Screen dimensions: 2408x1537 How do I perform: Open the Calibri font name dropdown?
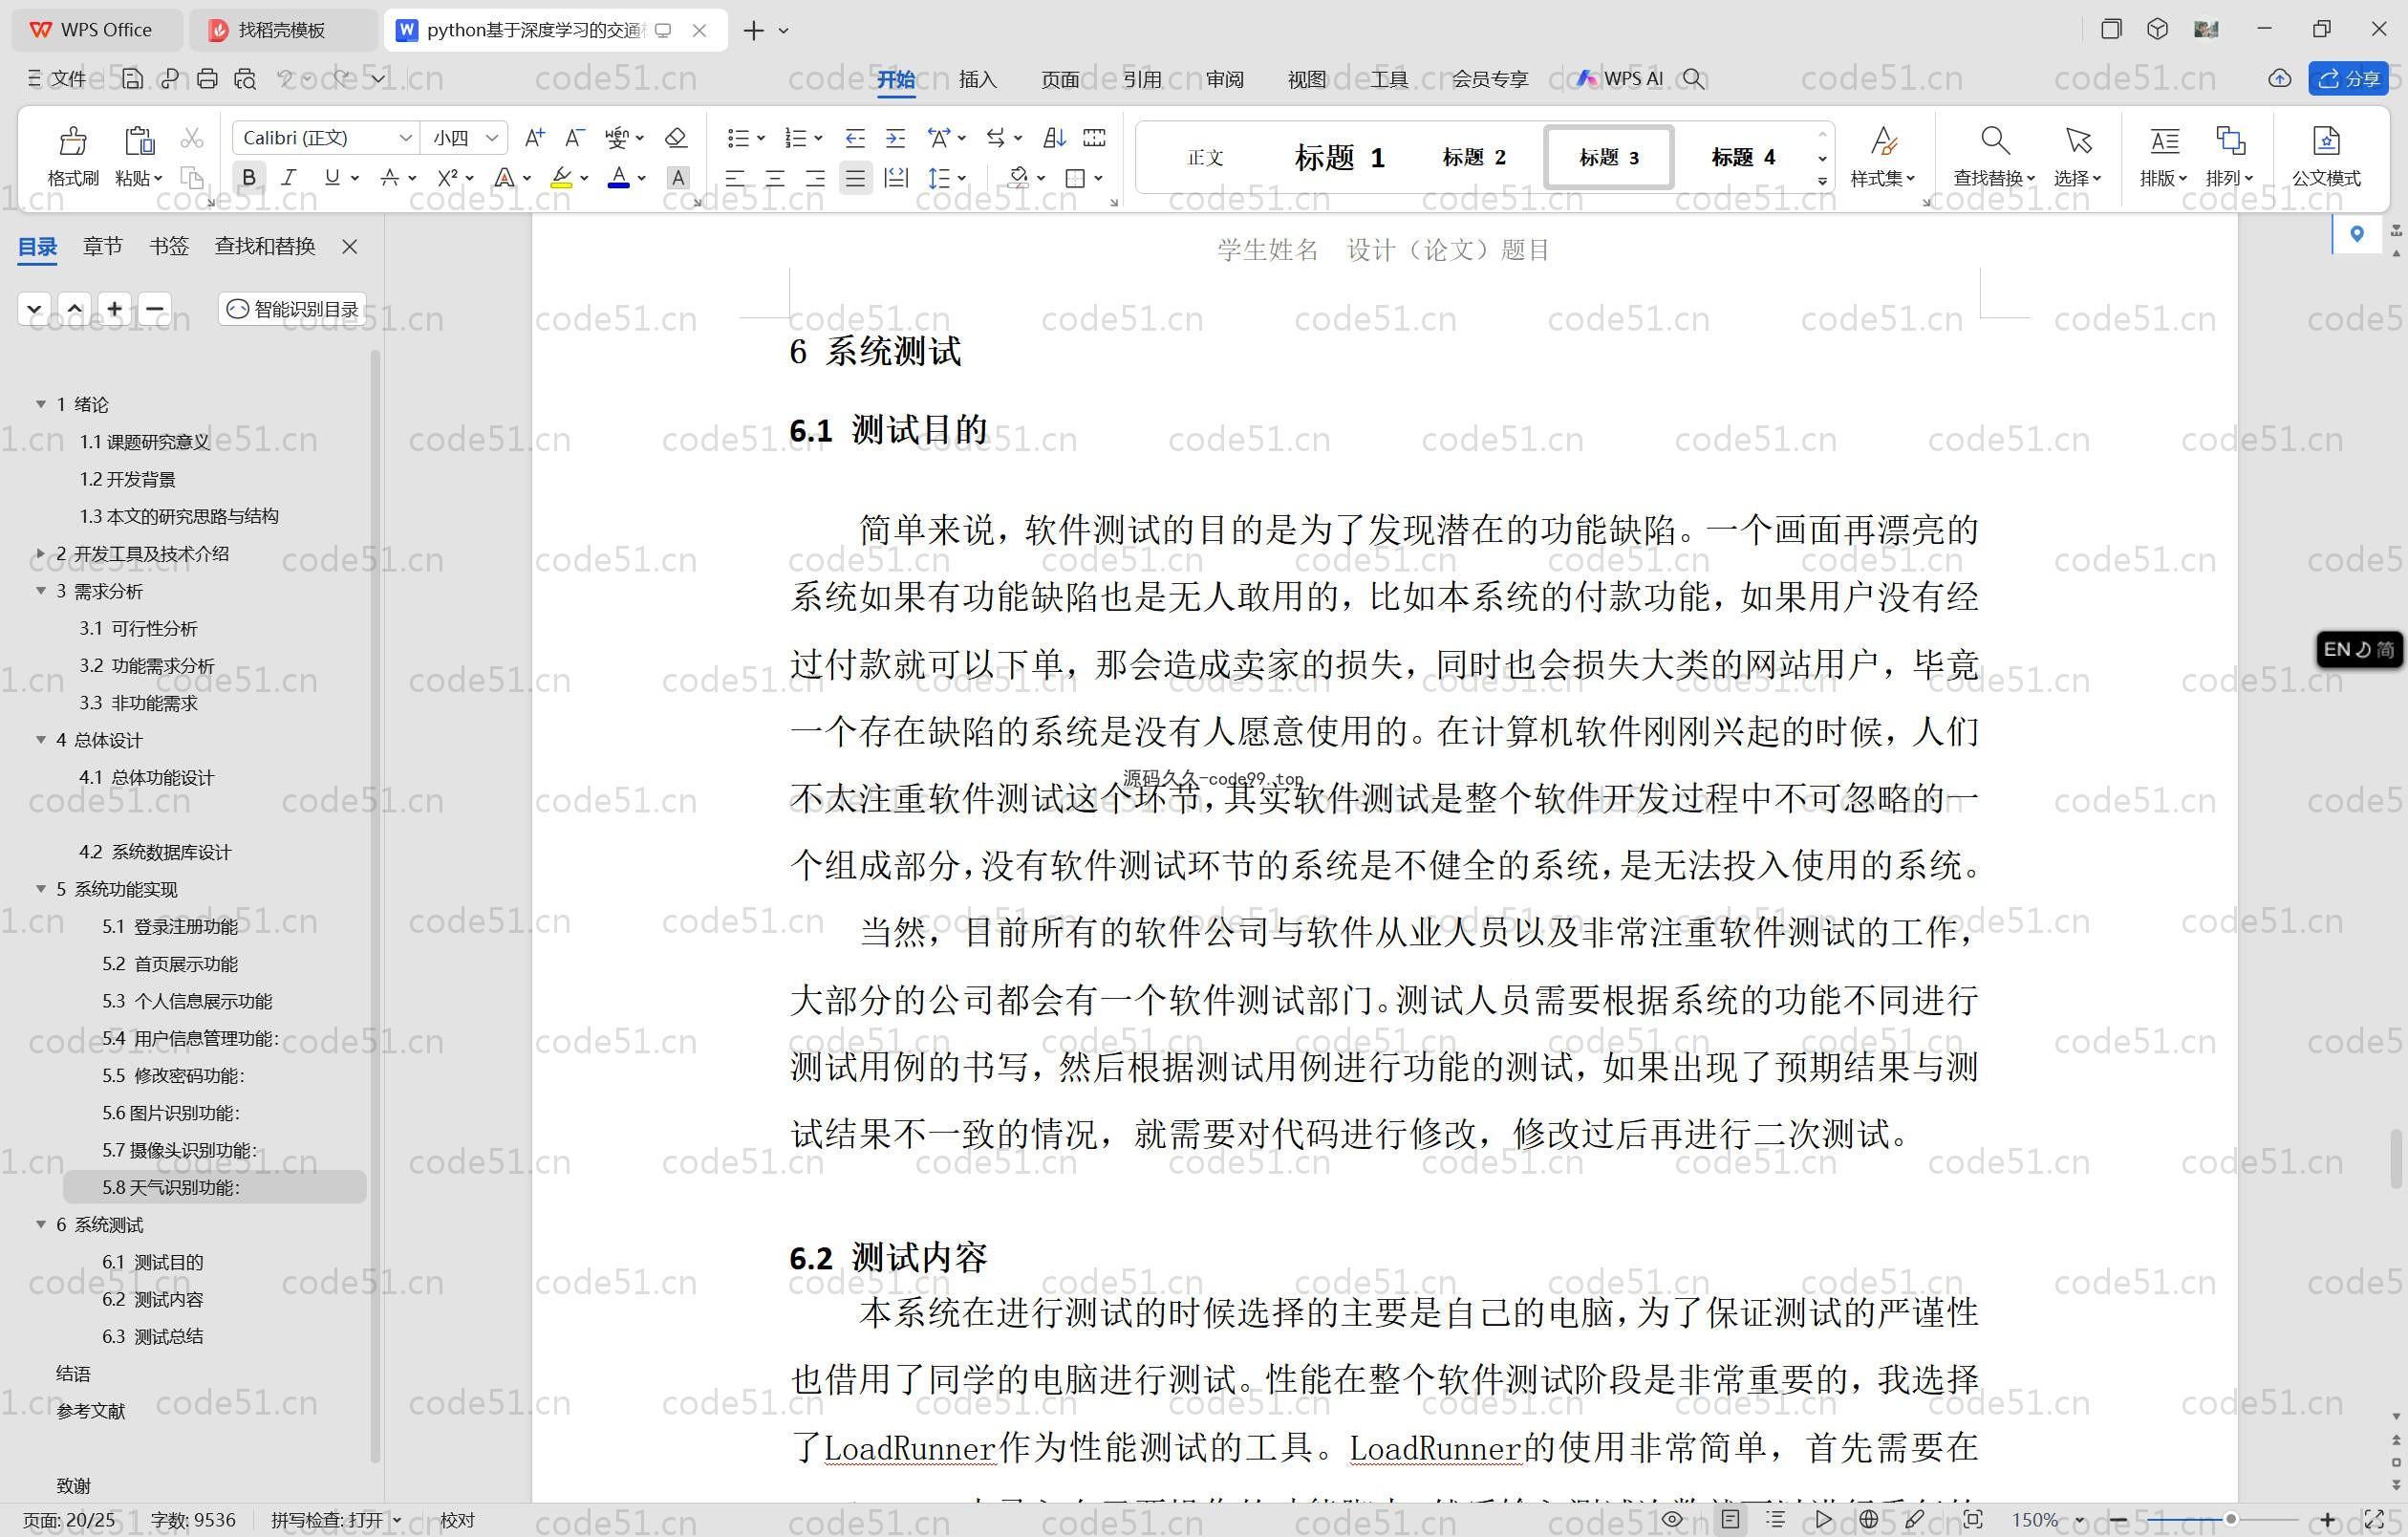click(405, 138)
